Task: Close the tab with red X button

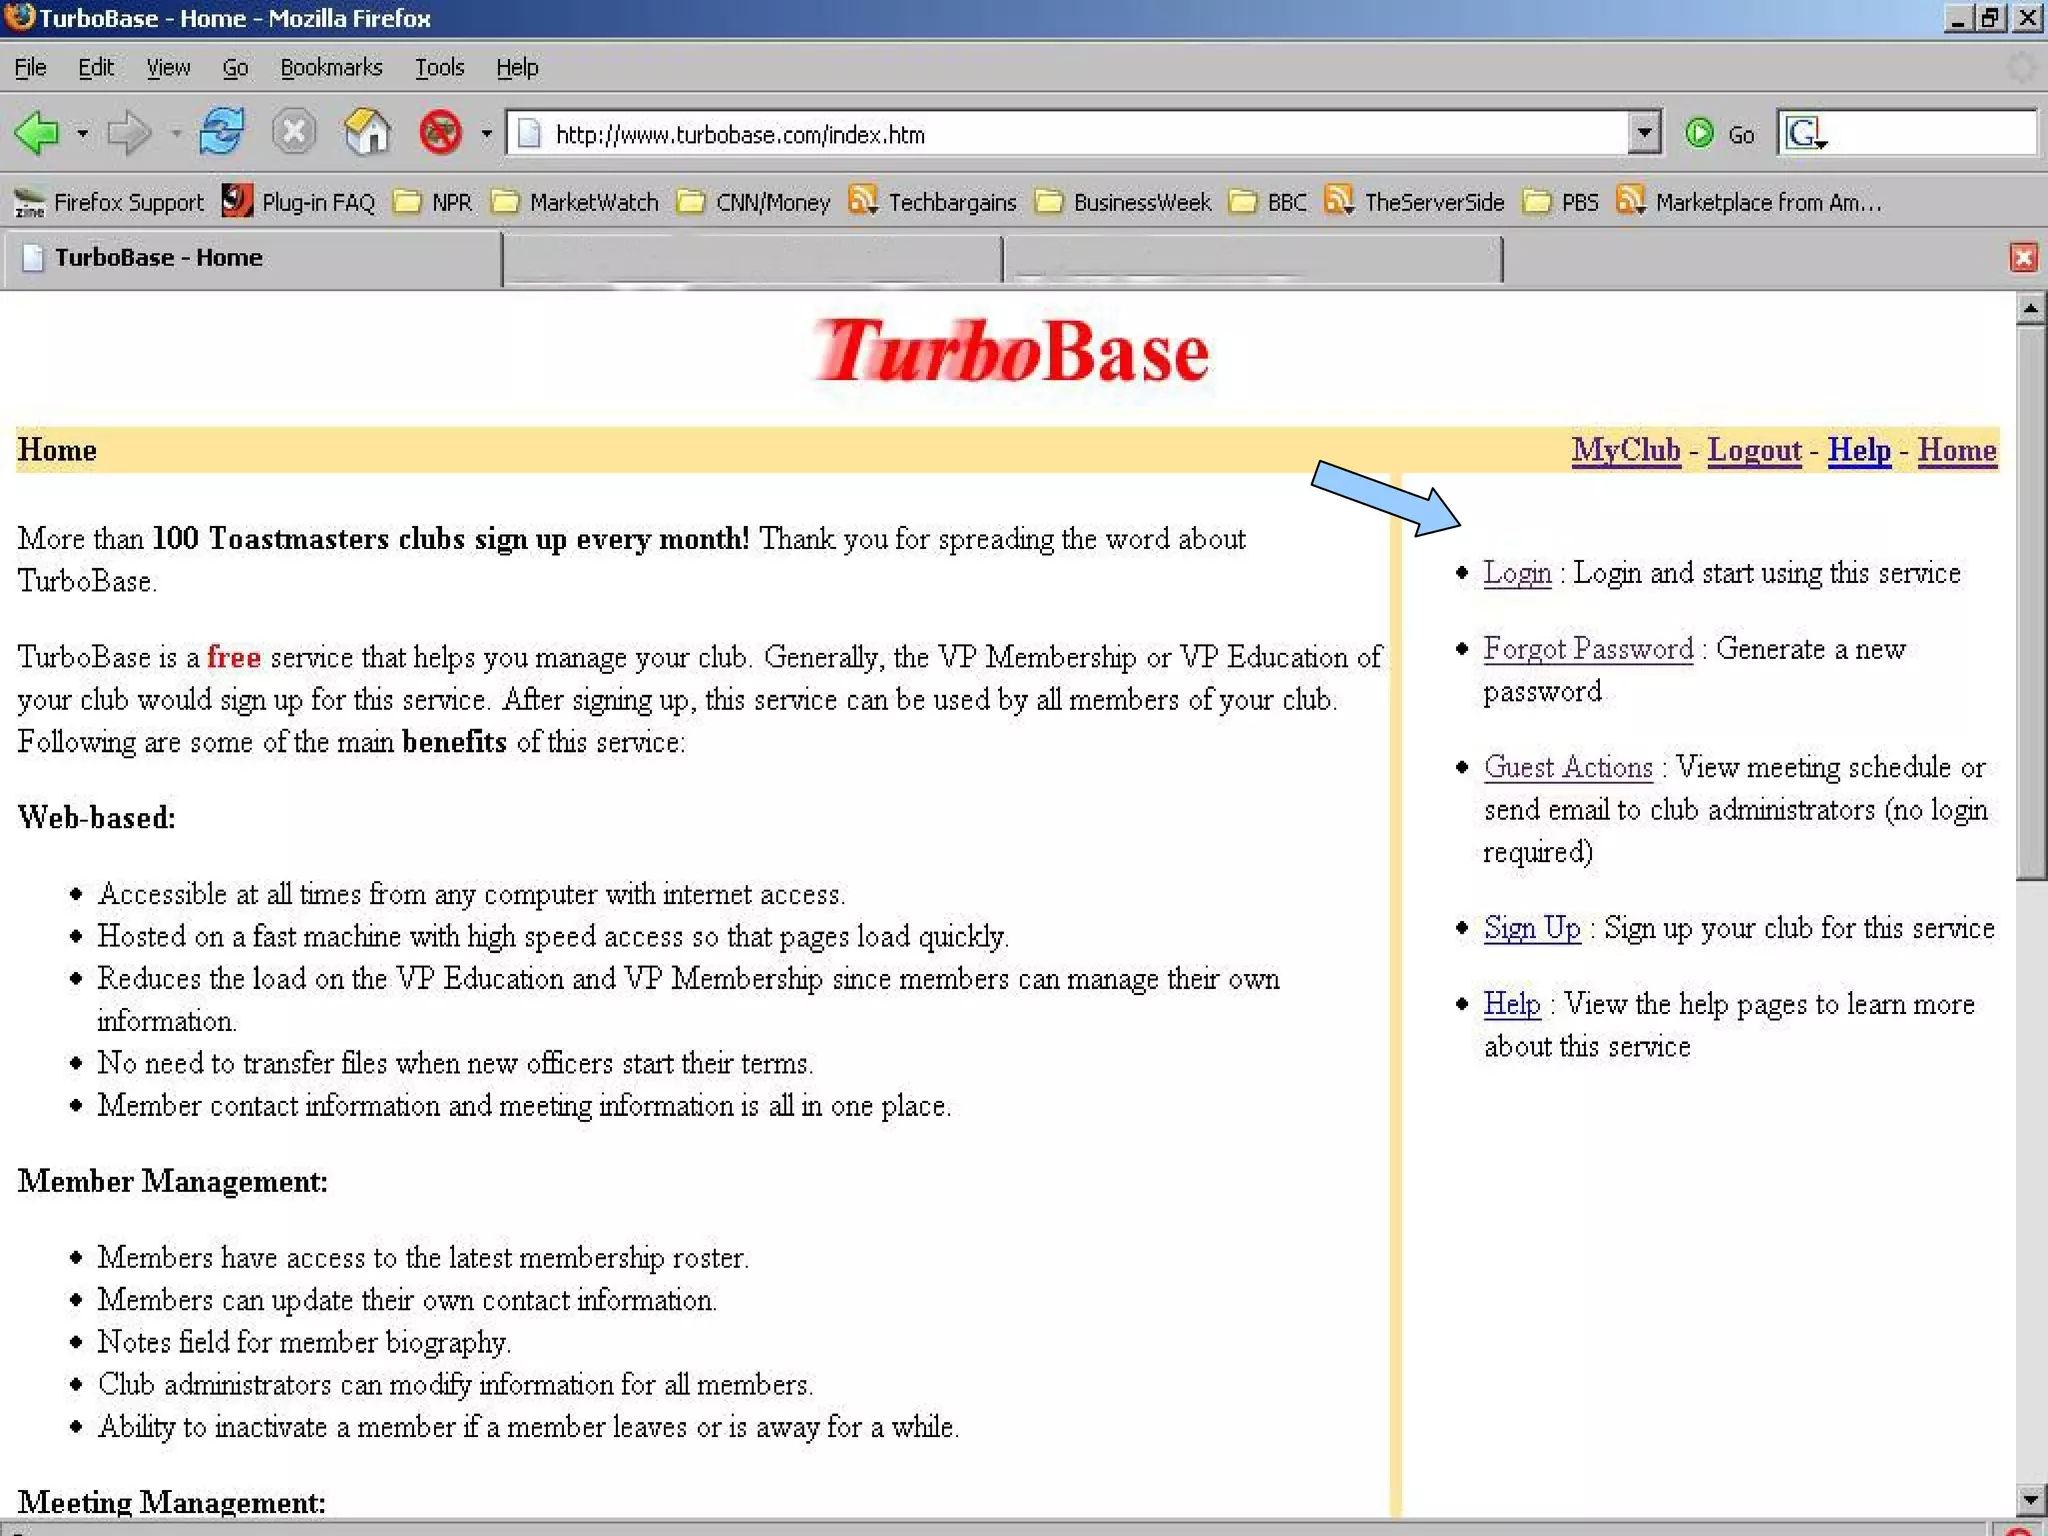Action: (x=2023, y=258)
